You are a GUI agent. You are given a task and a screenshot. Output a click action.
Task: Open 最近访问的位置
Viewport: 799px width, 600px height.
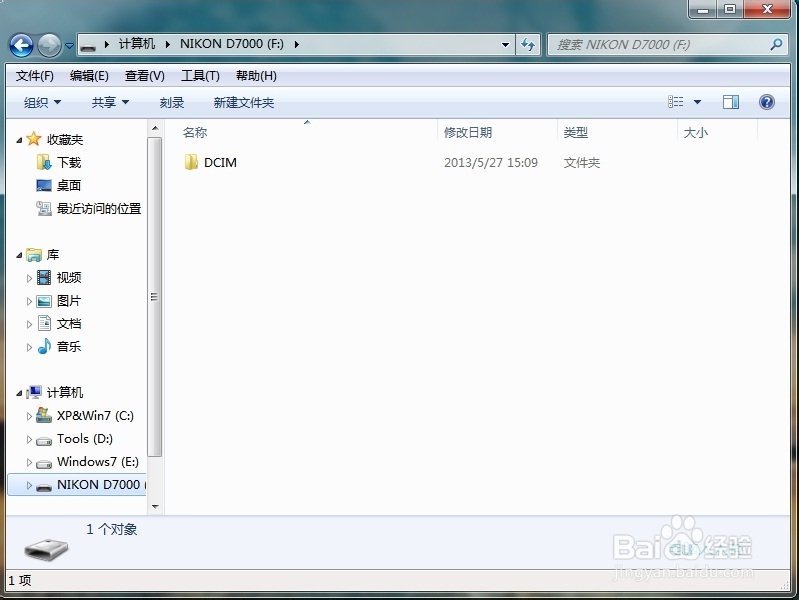(x=99, y=208)
